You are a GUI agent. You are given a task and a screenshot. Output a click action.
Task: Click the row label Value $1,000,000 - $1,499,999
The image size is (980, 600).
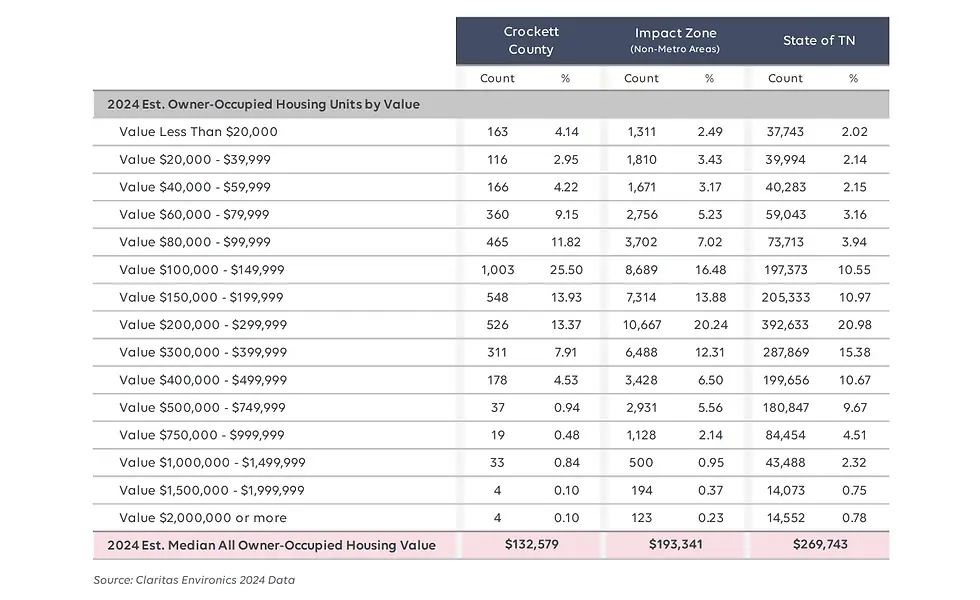coord(212,462)
